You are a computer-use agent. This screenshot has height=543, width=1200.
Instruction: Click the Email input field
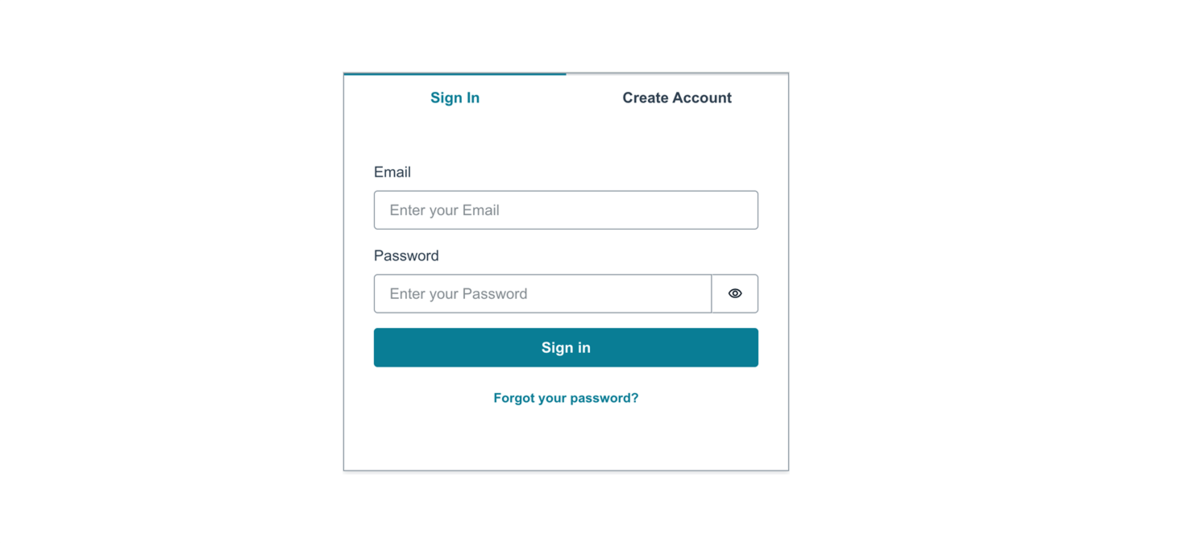[x=566, y=210]
